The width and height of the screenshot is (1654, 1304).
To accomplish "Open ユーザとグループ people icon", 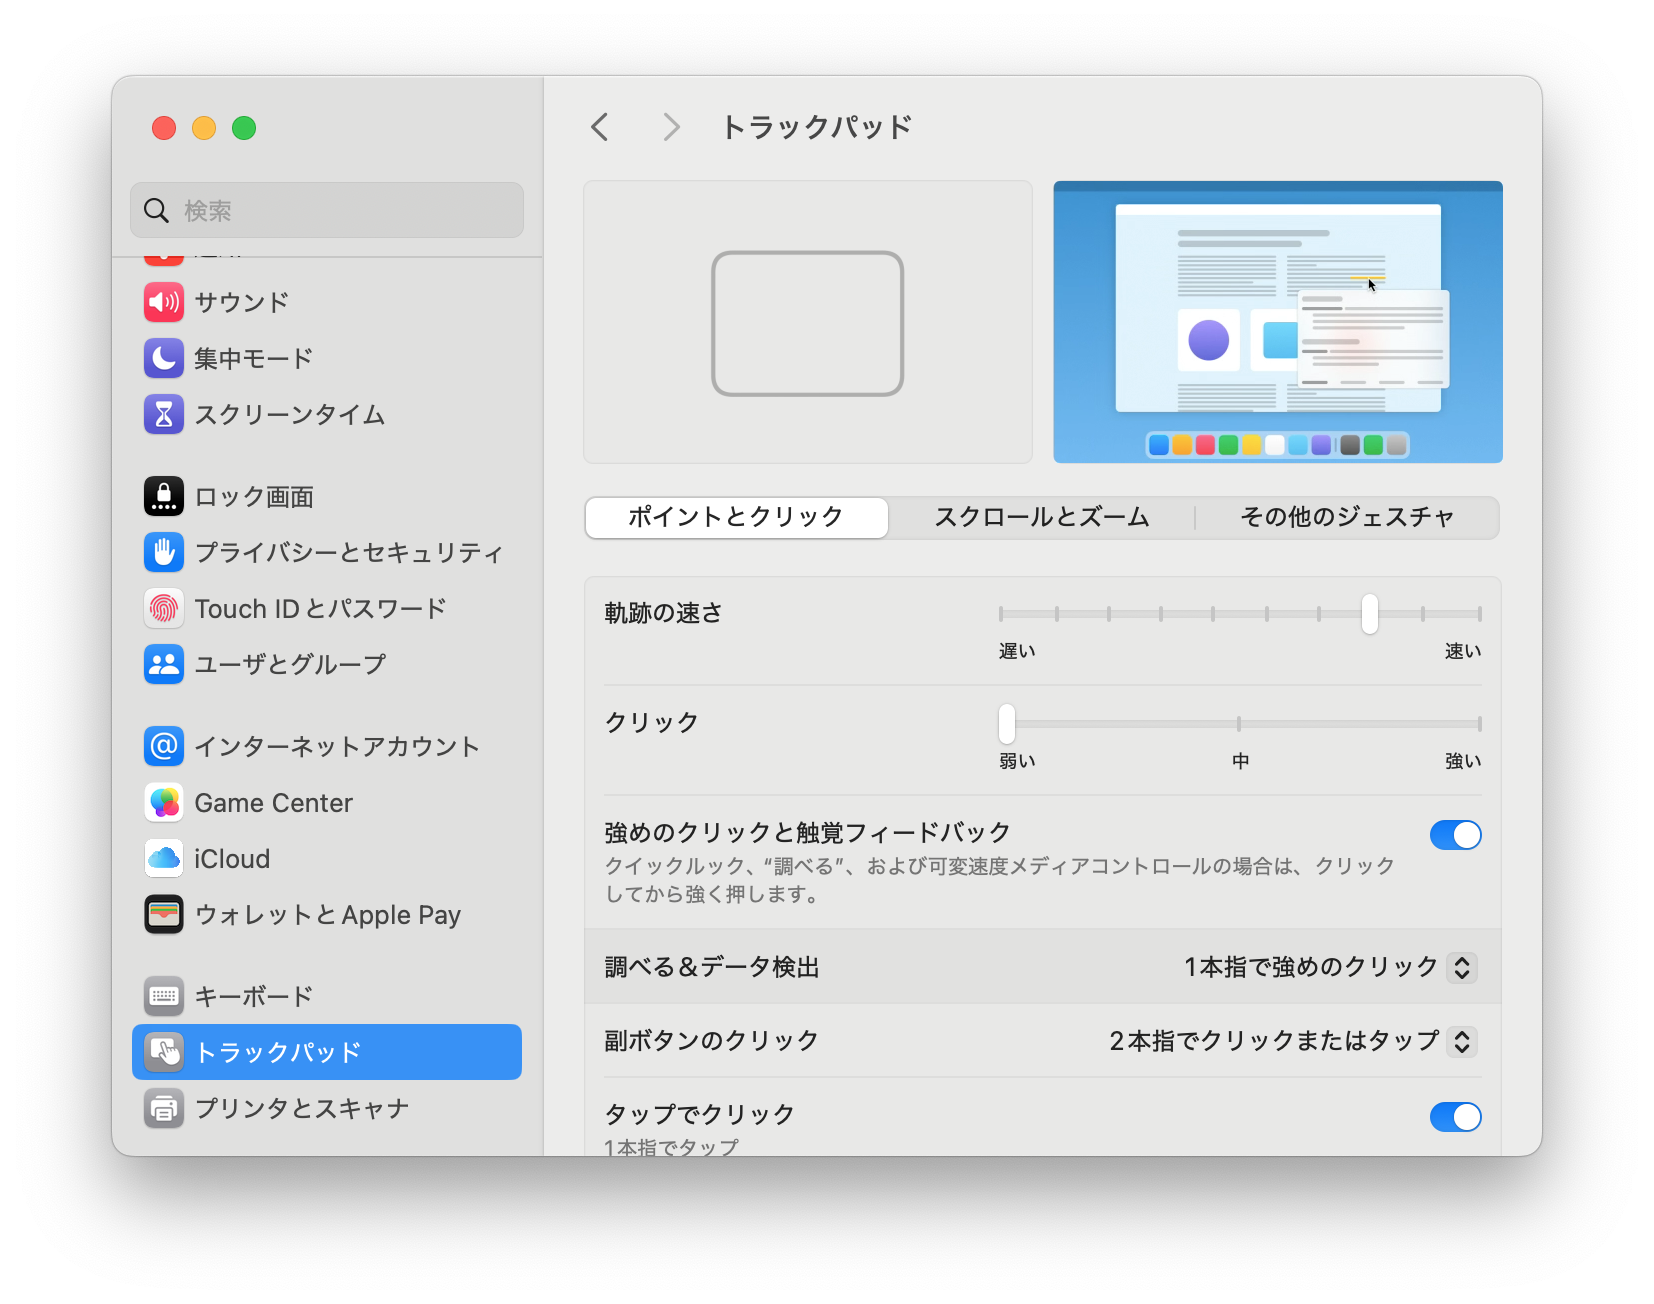I will pyautogui.click(x=164, y=664).
